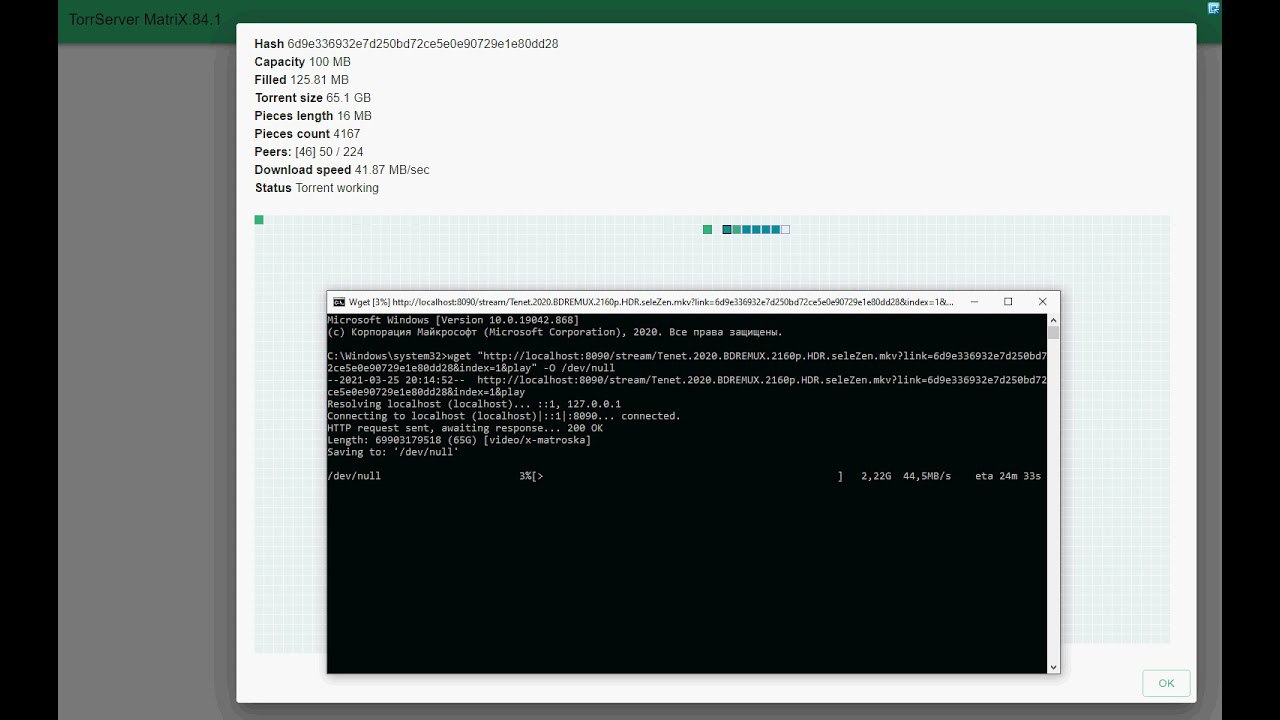Click the blue icon in the browser's top-right corner
The height and width of the screenshot is (720, 1280).
(x=1214, y=8)
